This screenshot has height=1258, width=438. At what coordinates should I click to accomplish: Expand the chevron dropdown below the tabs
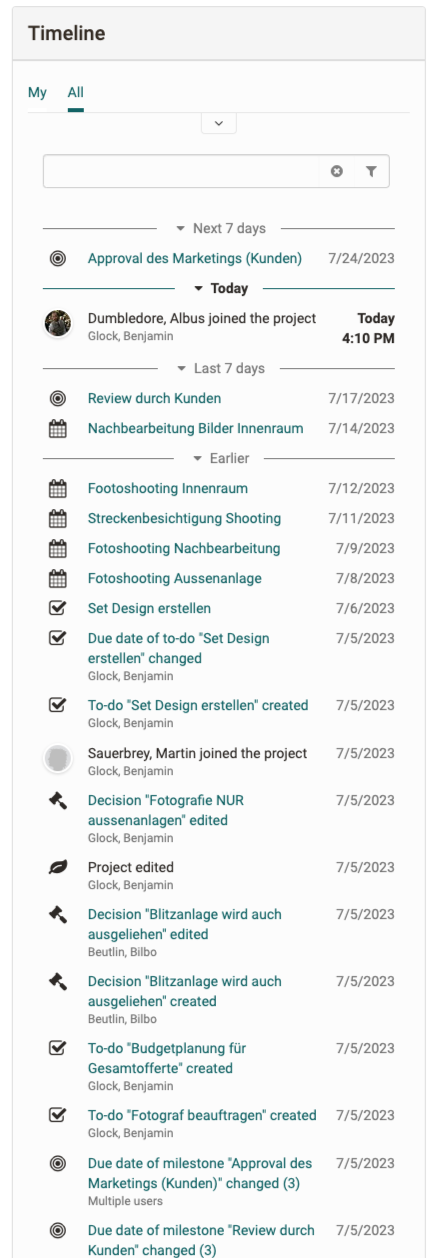tap(218, 122)
